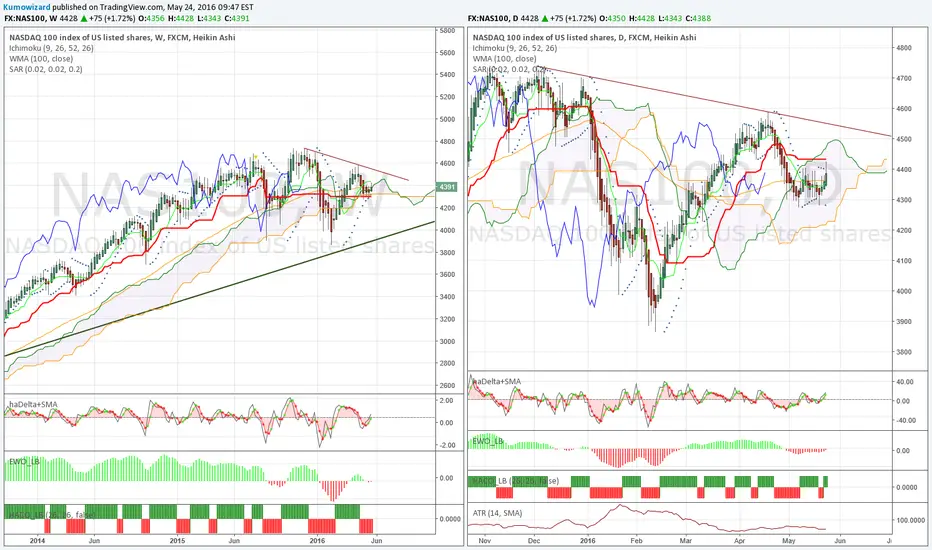Image resolution: width=932 pixels, height=550 pixels.
Task: Click the 4500 level on the daily price axis
Action: click(903, 139)
